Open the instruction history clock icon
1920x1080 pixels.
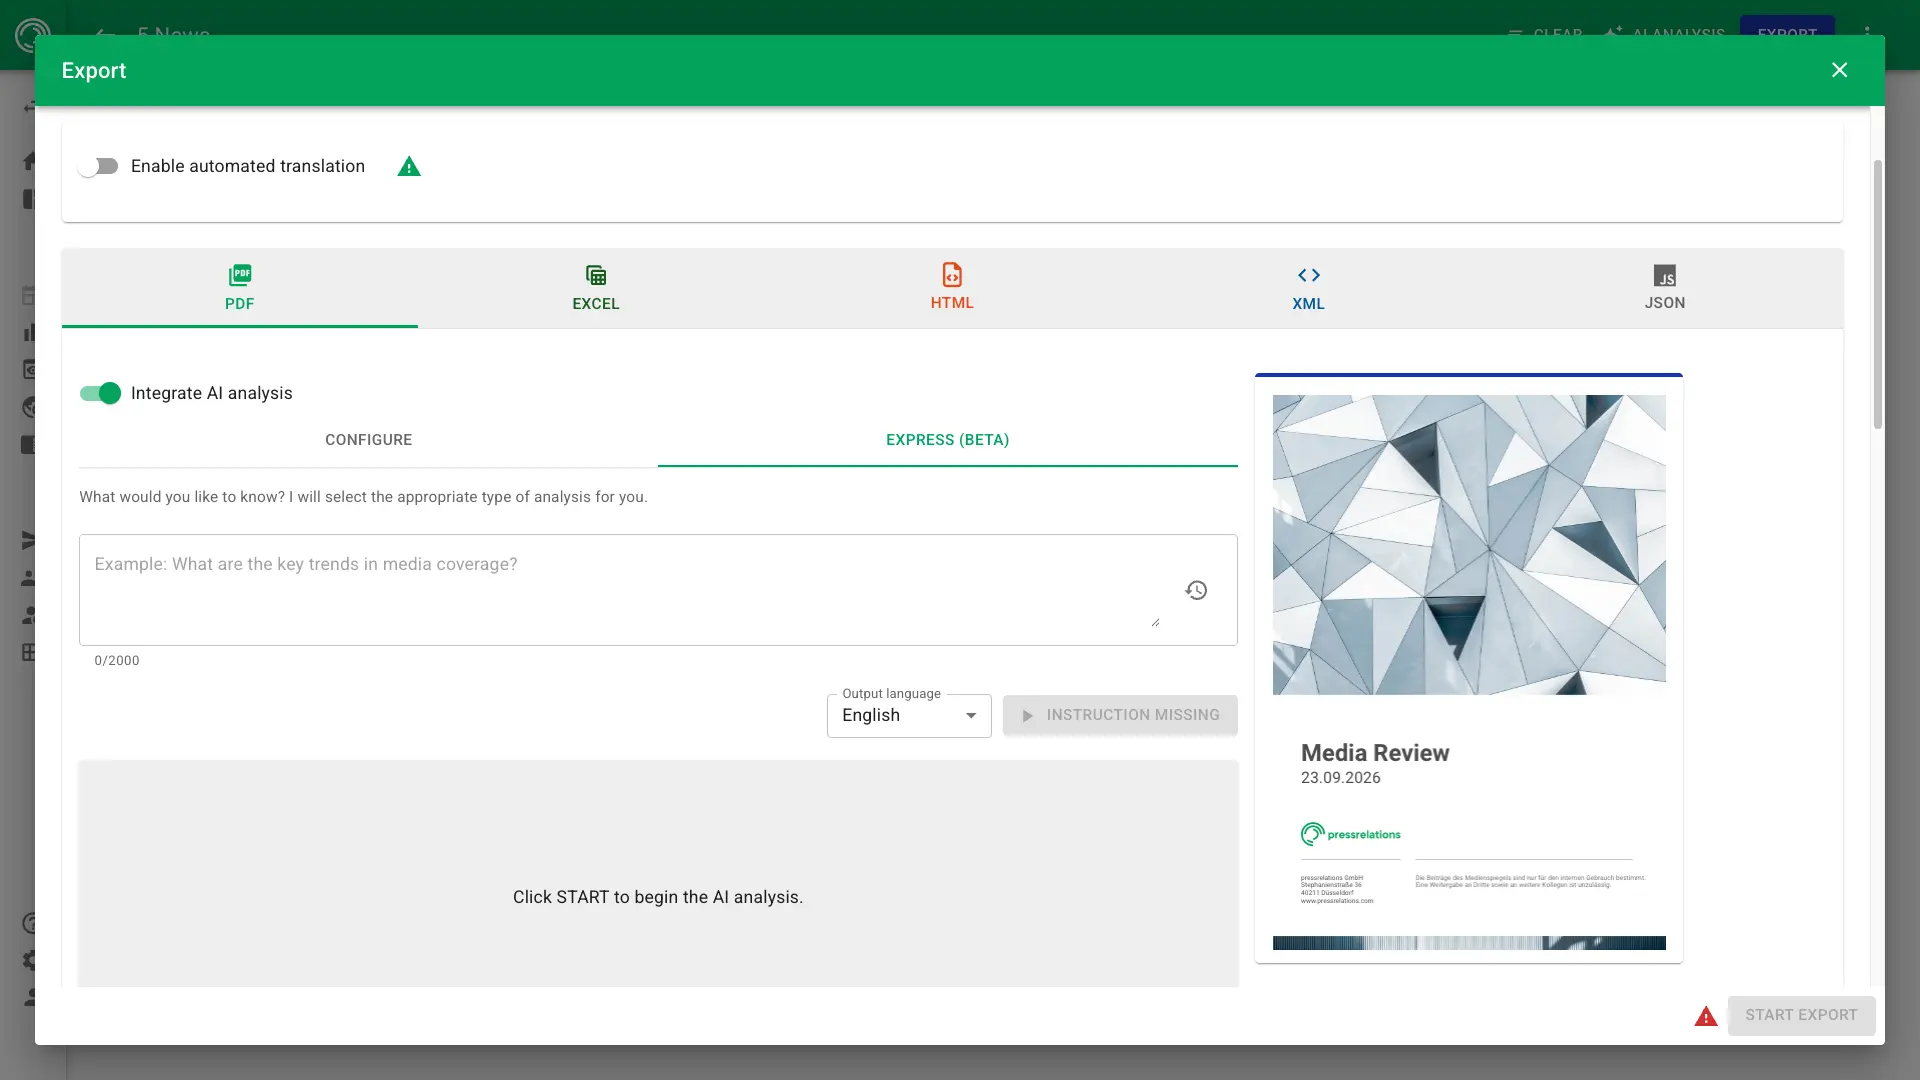[x=1196, y=590]
